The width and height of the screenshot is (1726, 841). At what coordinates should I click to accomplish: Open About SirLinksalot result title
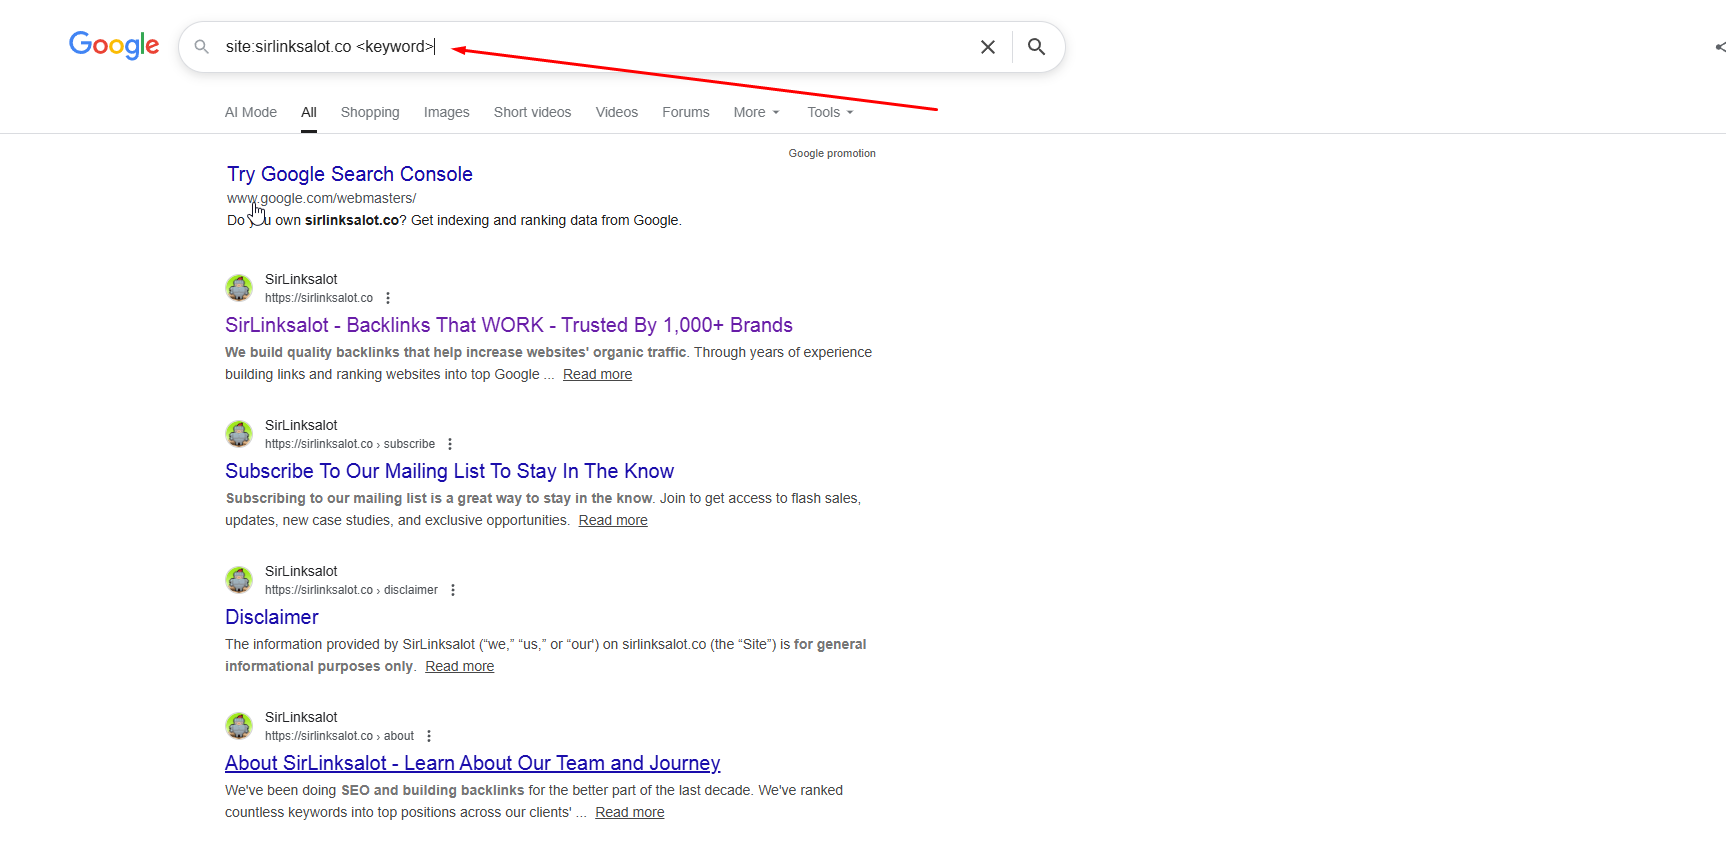[472, 763]
